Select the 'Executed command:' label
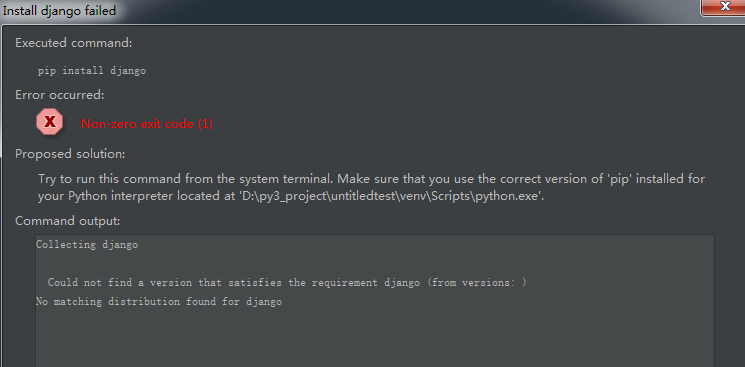Image resolution: width=745 pixels, height=367 pixels. (x=74, y=43)
